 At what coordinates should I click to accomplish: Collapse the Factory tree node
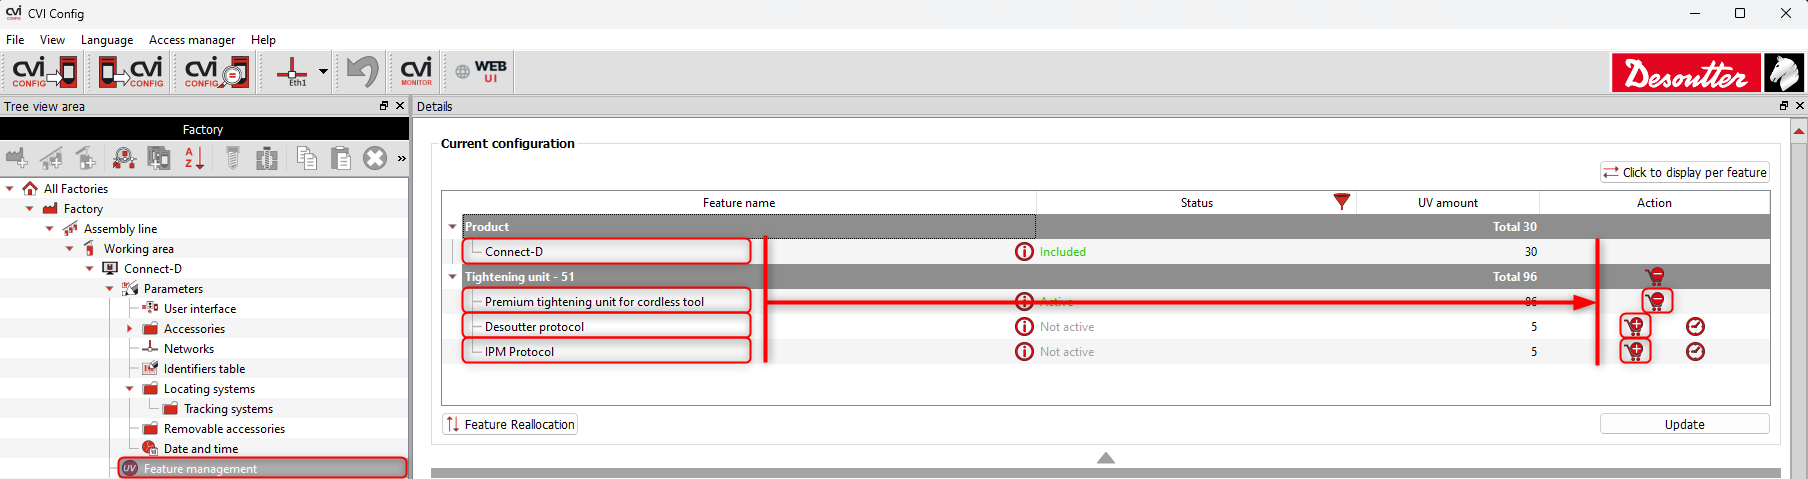click(x=30, y=208)
